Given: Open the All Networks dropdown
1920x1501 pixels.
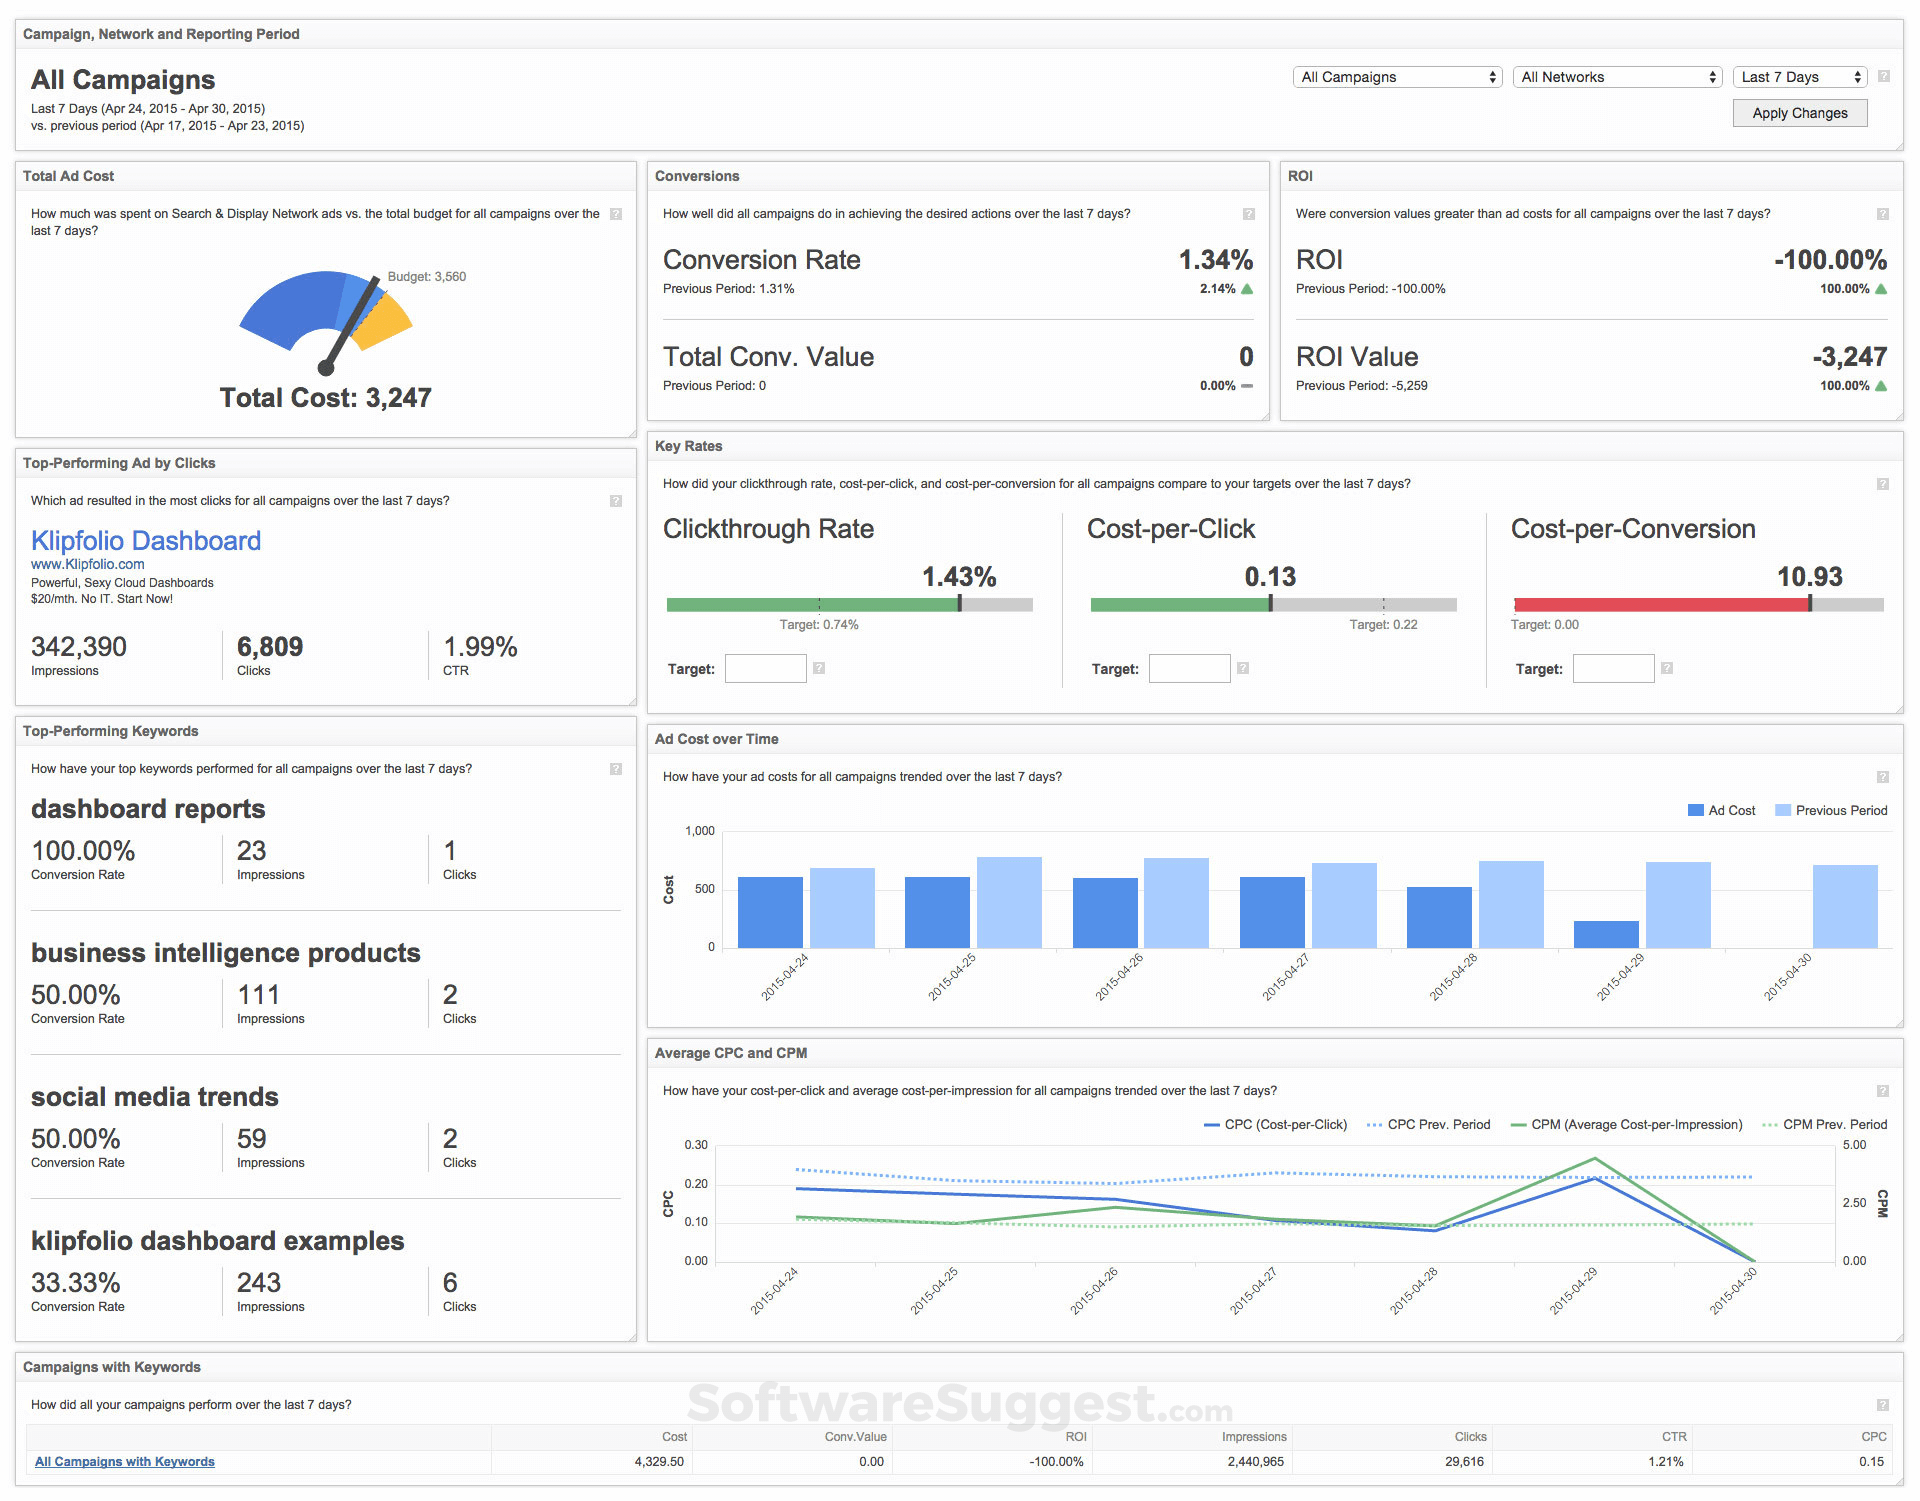Looking at the screenshot, I should [1616, 76].
